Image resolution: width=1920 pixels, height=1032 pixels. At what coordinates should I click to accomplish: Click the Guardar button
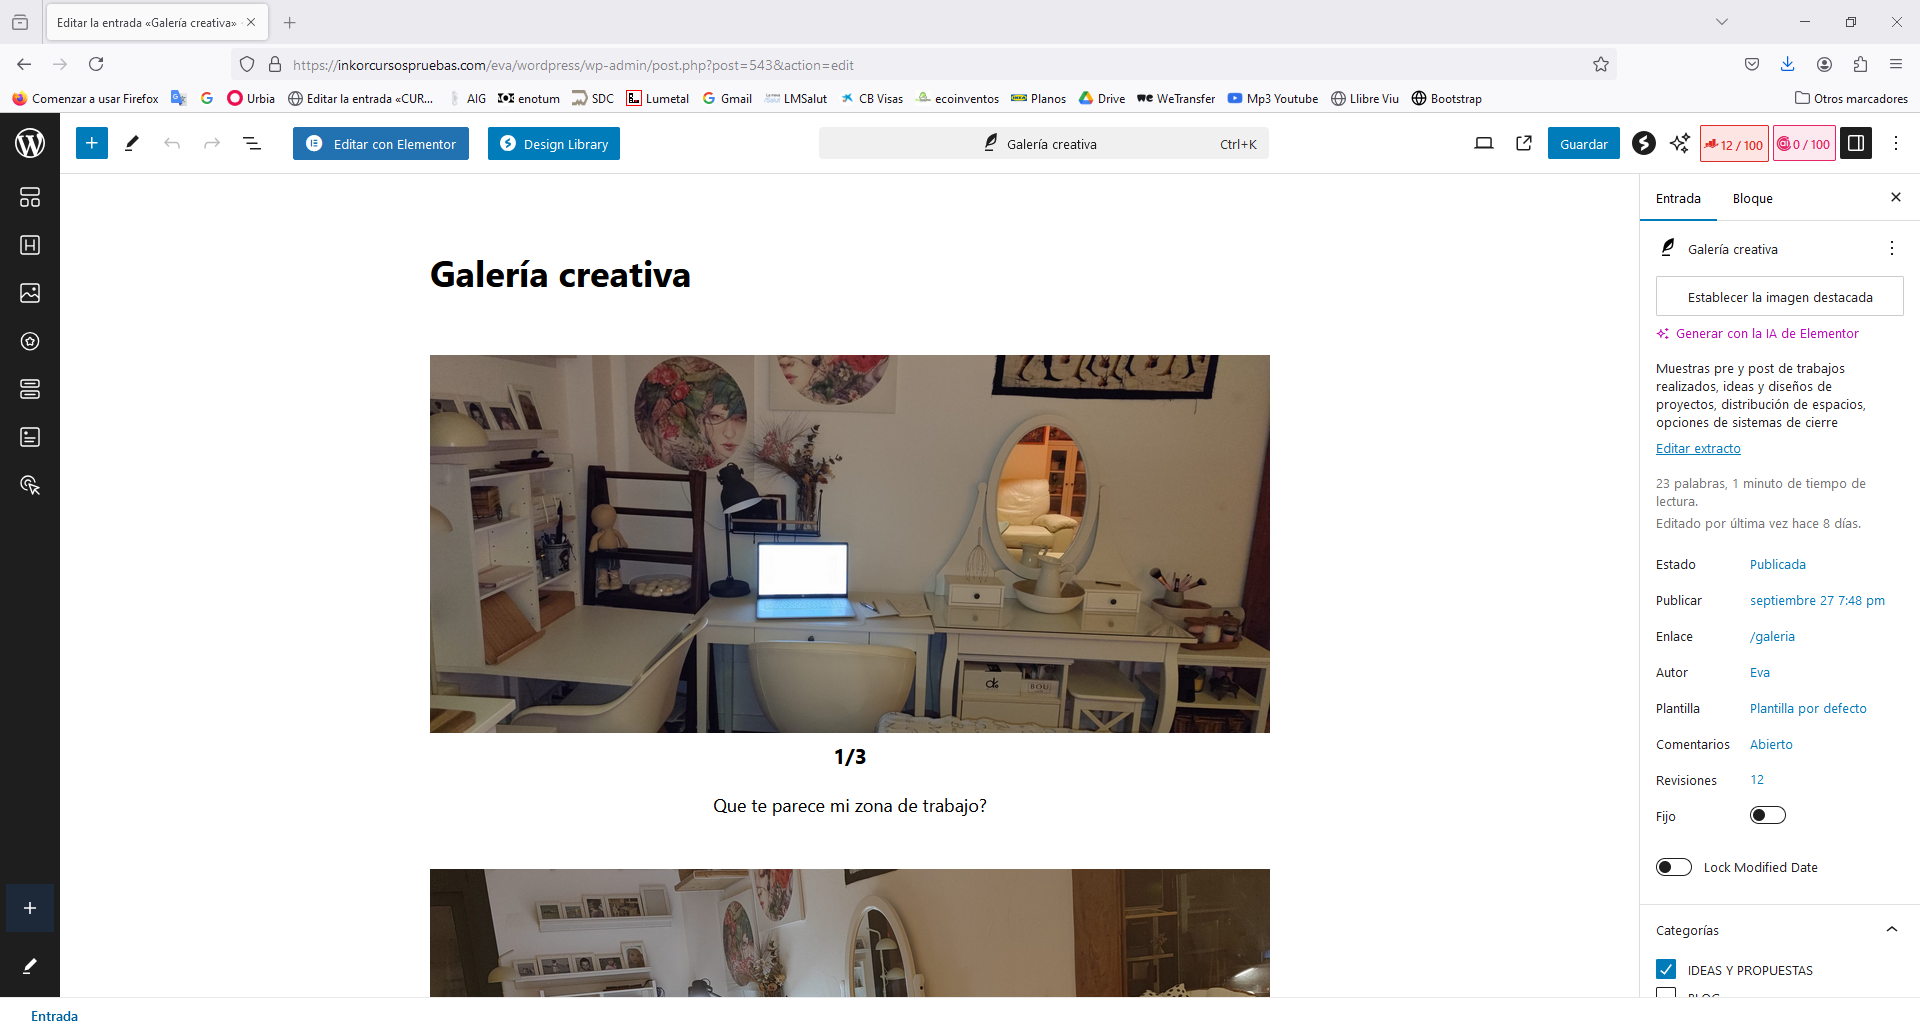pos(1583,144)
